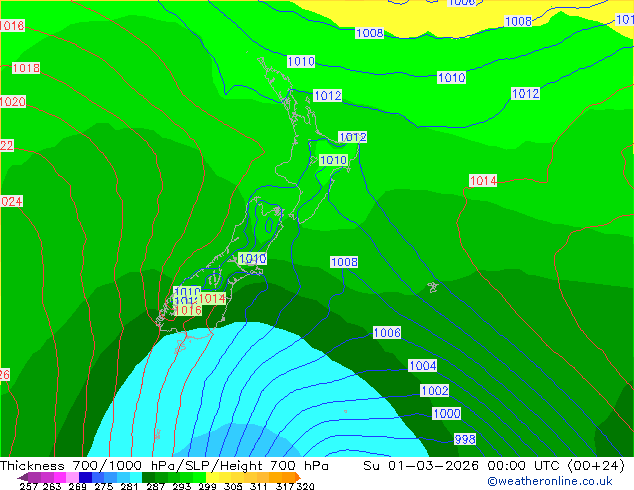This screenshot has height=490, width=634.
Task: Click the legend value 269
Action: tap(78, 486)
